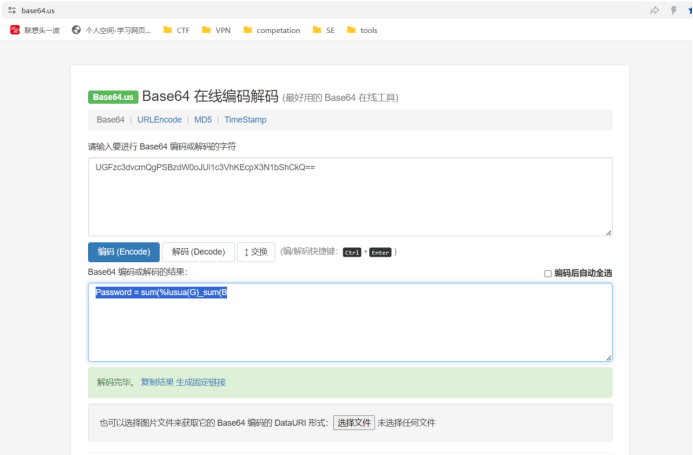This screenshot has height=455, width=693.
Task: Open the 联想头一波 bookmark
Action: pyautogui.click(x=35, y=30)
